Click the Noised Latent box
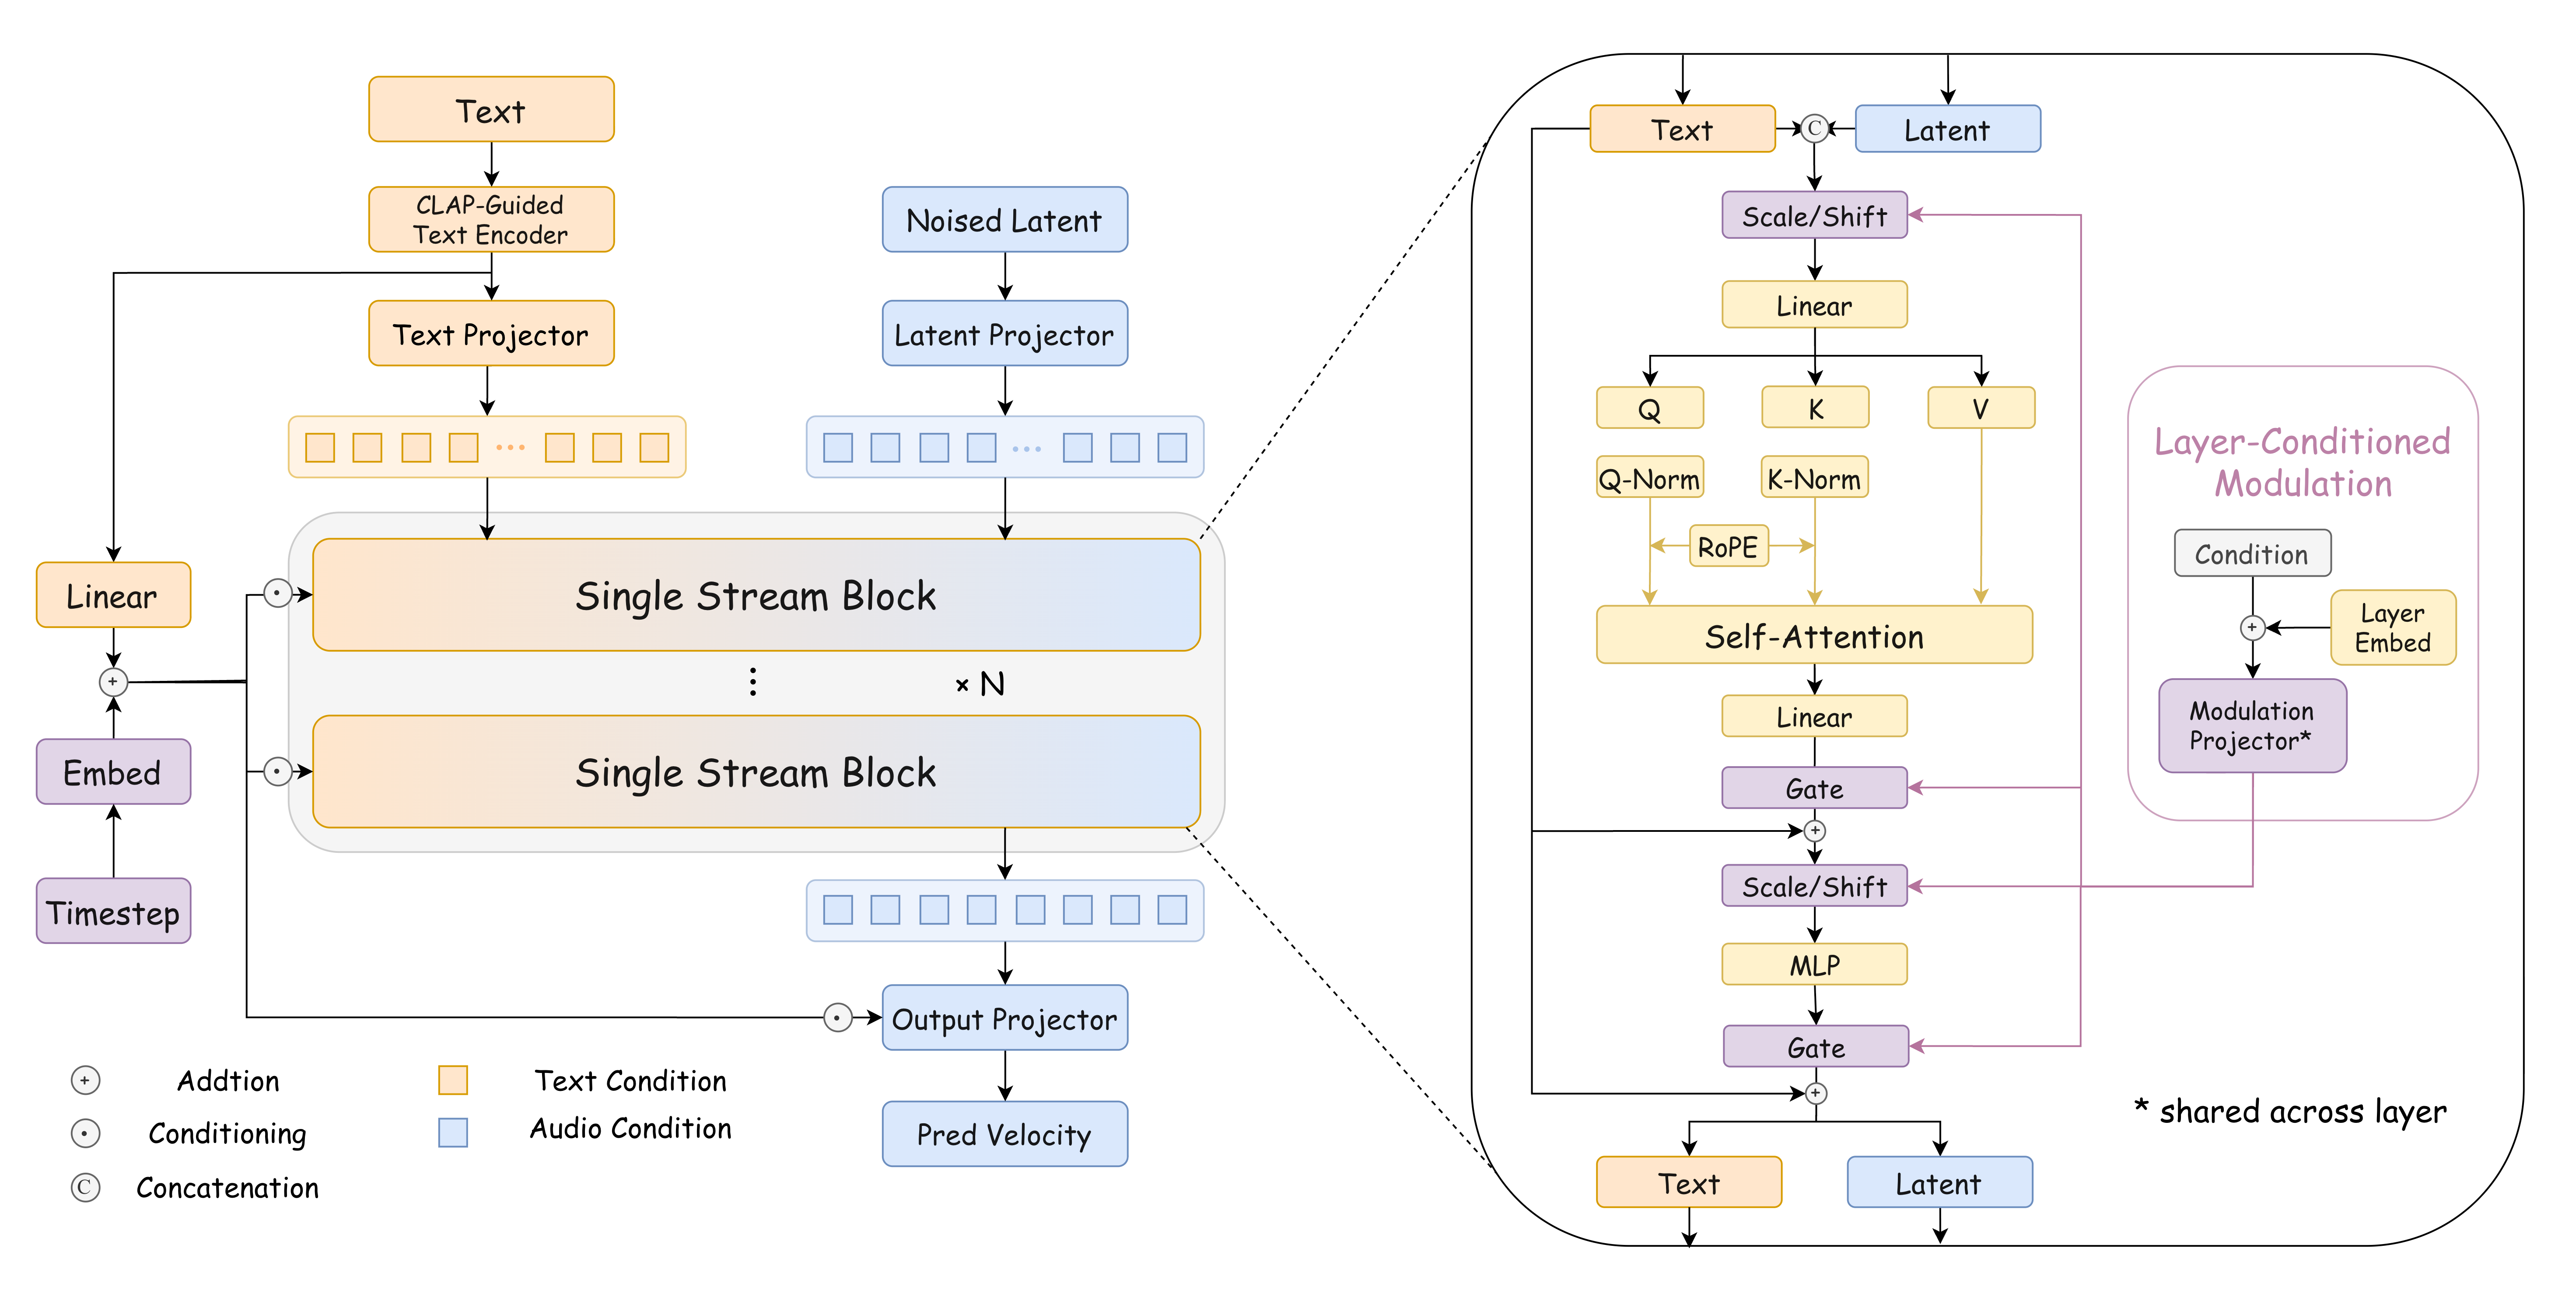The image size is (2576, 1304). 1004,219
